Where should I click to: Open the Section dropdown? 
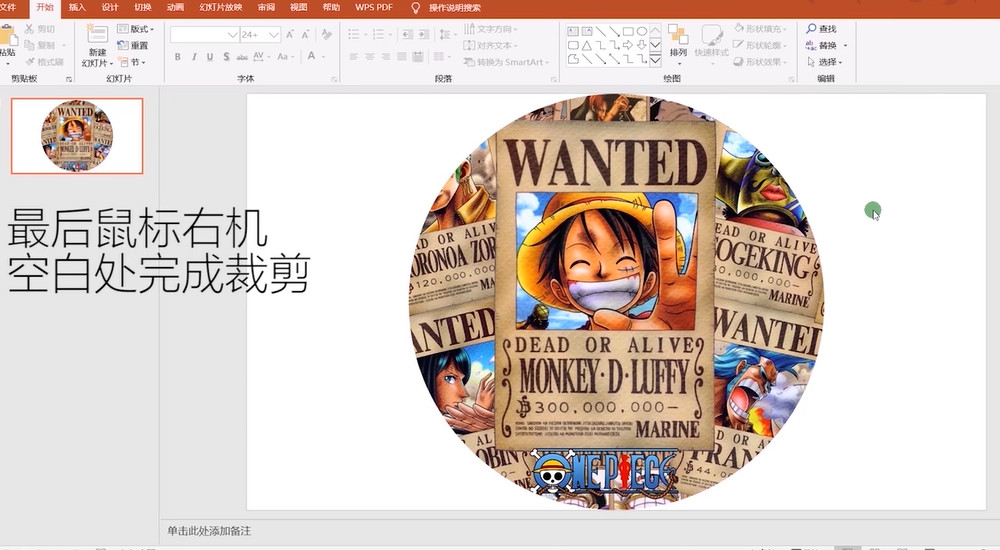point(132,62)
